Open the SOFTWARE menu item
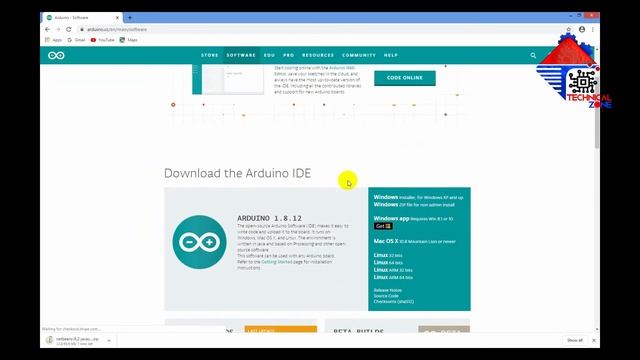640x360 pixels. click(x=241, y=55)
